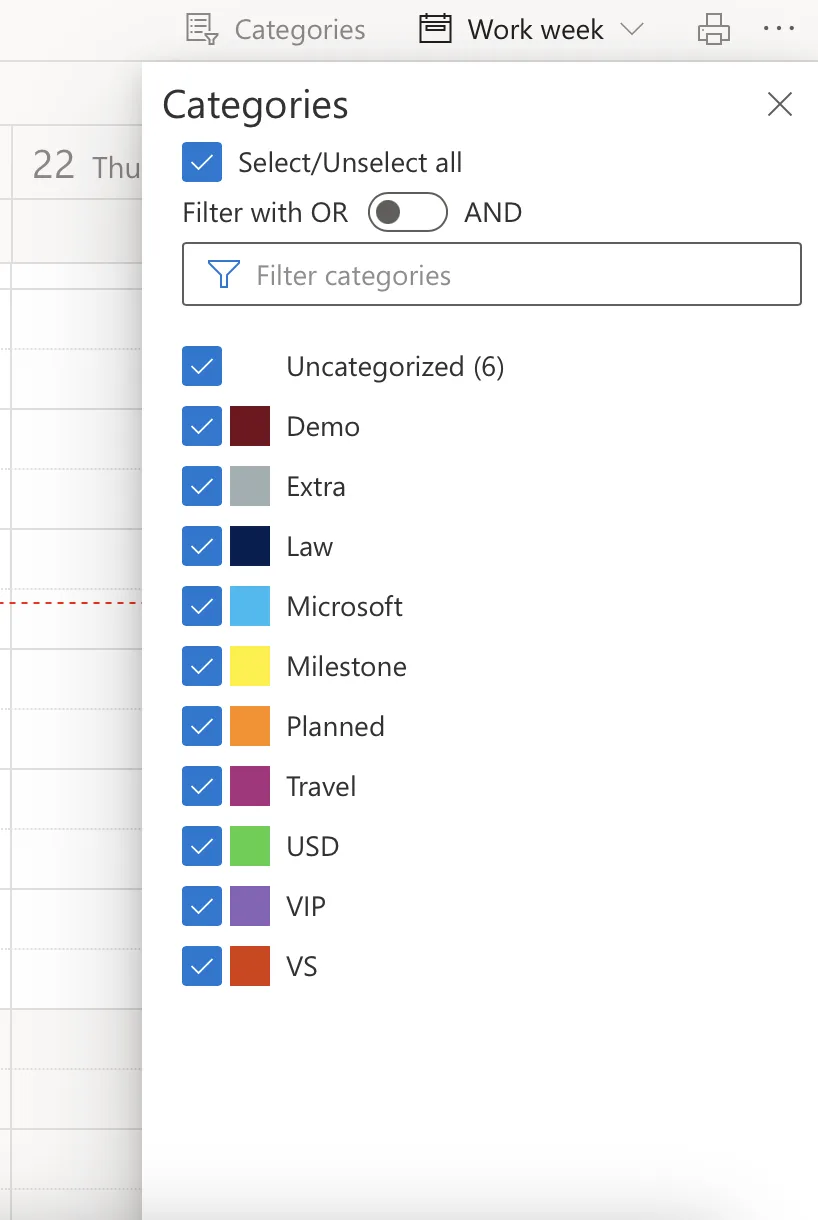Click the VS category color square

pyautogui.click(x=251, y=966)
